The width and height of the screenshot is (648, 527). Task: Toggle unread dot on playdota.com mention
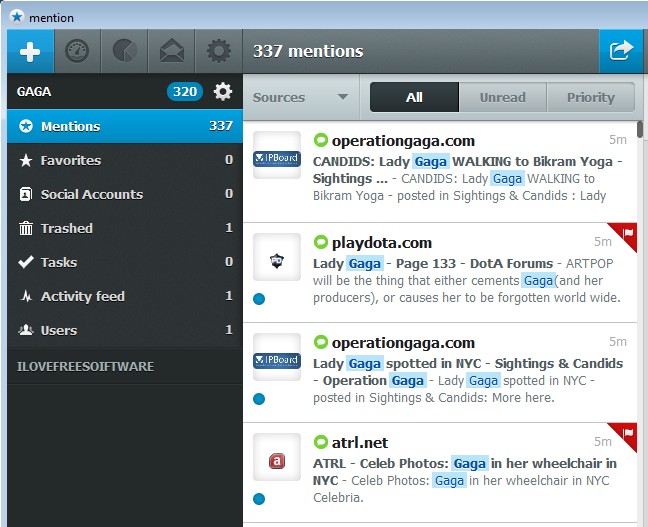259,299
